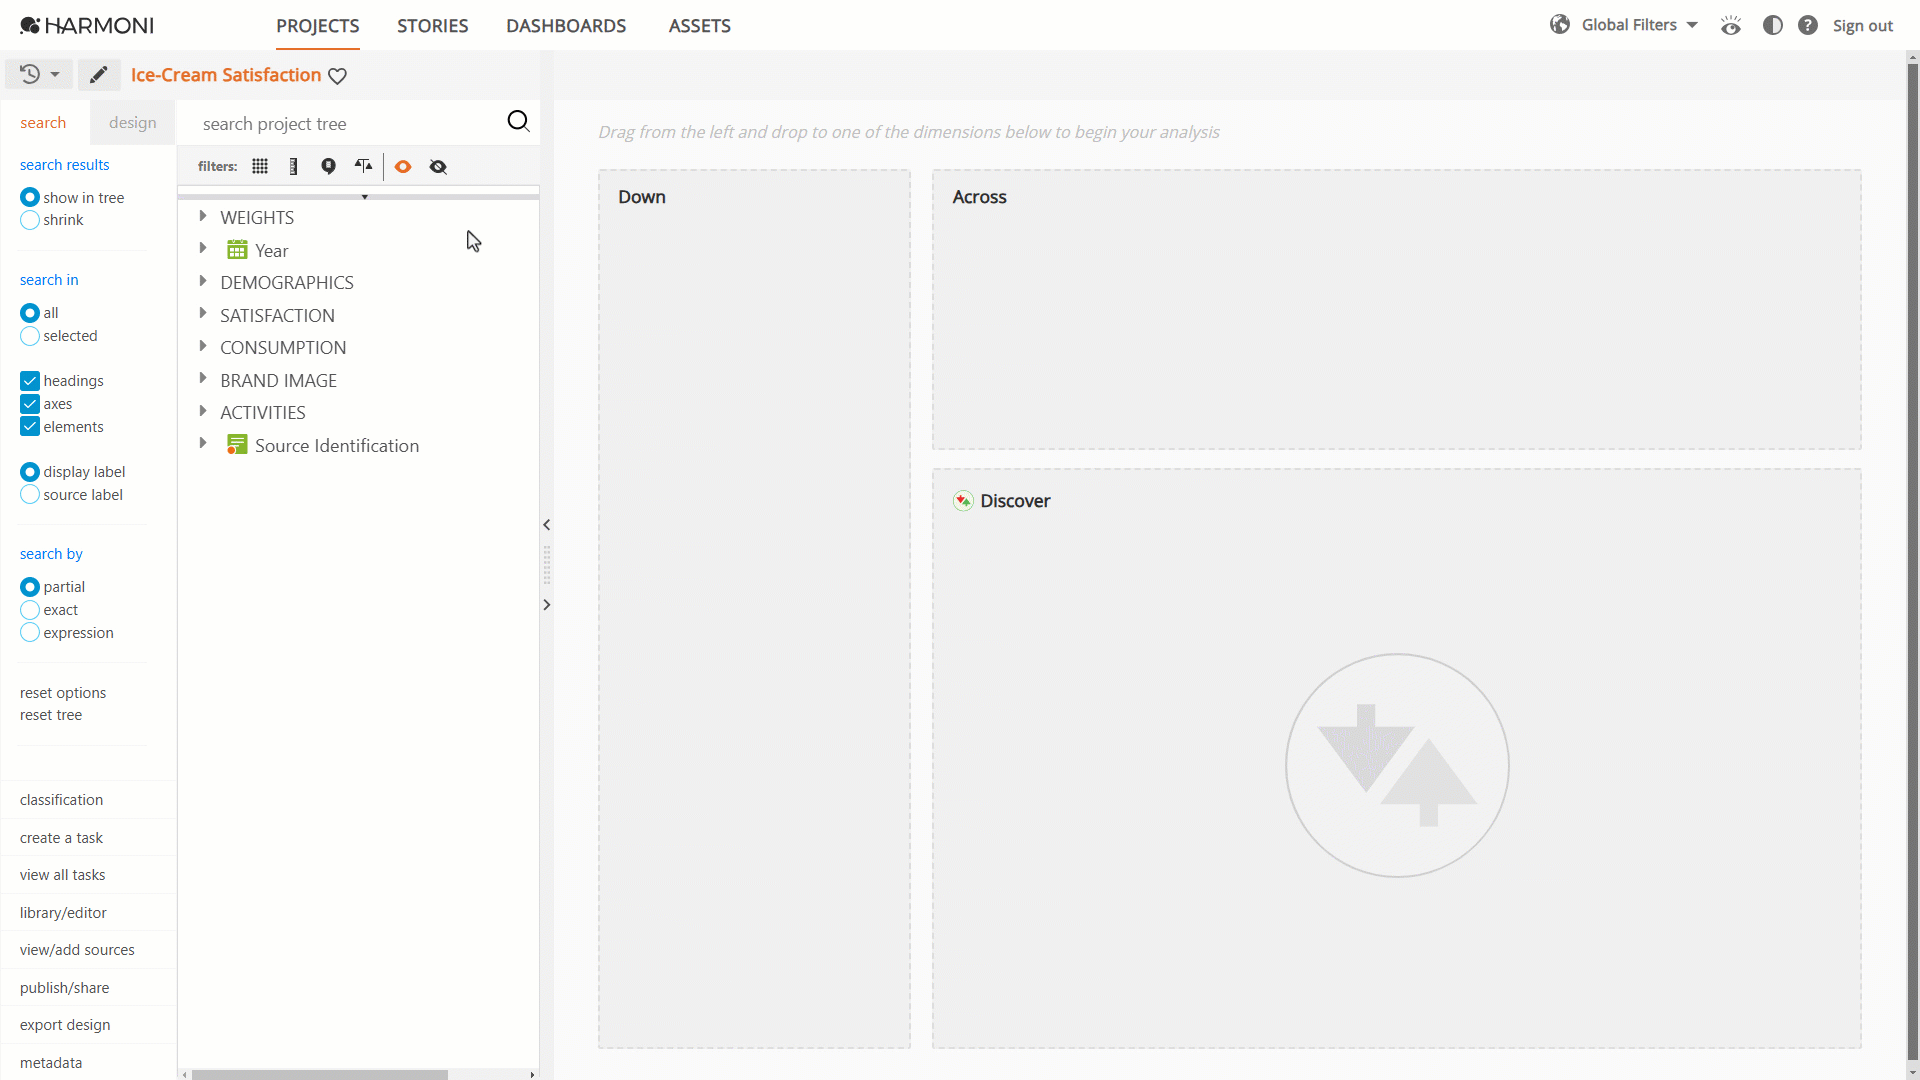
Task: Uncheck the axes checkbox
Action: pyautogui.click(x=30, y=404)
